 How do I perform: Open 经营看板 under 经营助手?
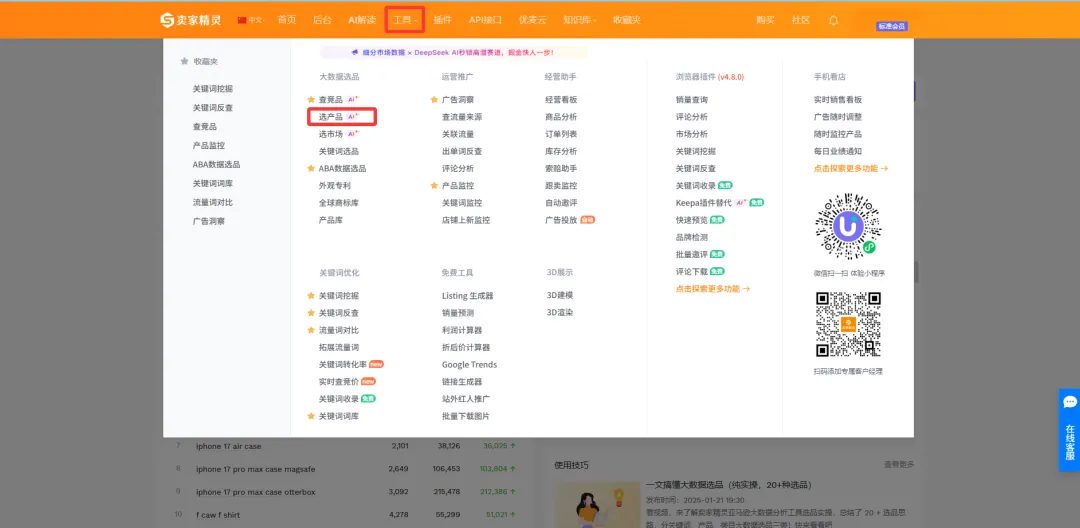click(561, 100)
